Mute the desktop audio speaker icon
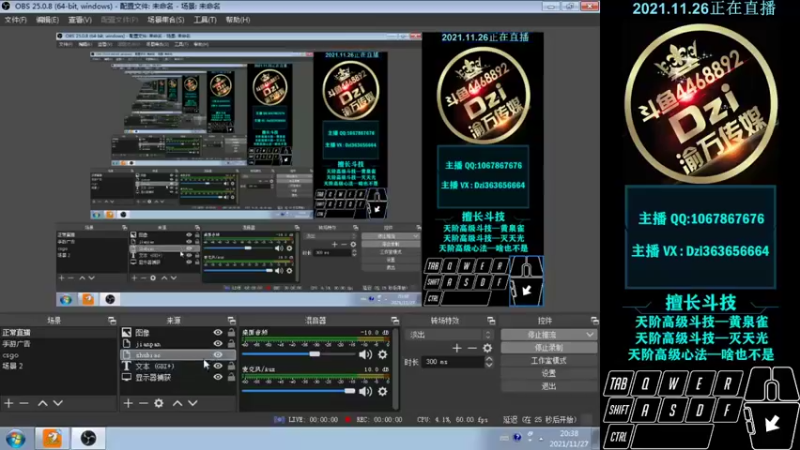 [365, 354]
